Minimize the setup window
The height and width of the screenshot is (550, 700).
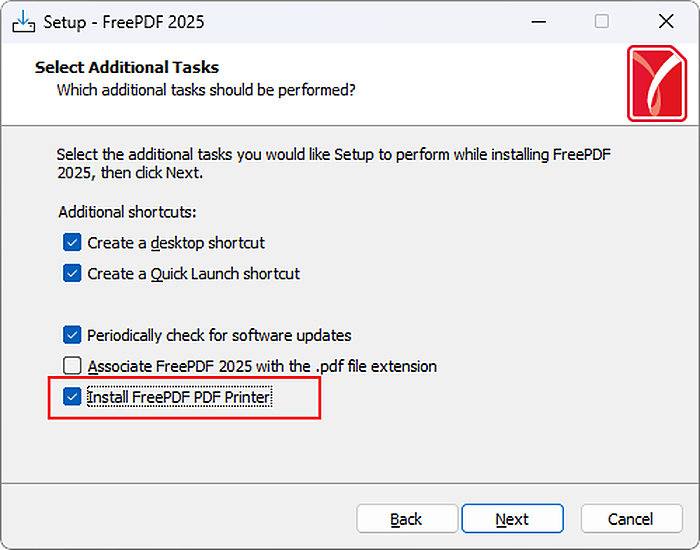coord(538,21)
